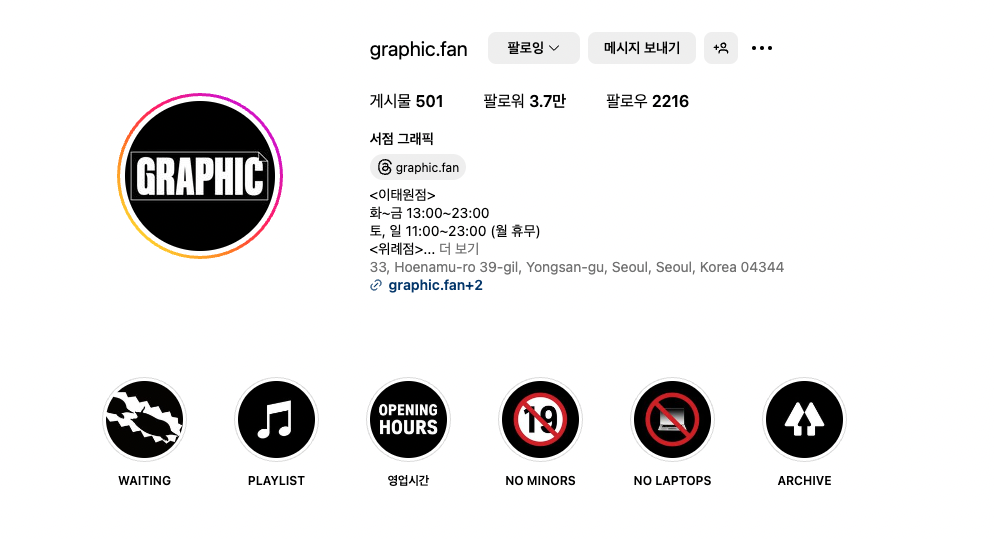Click the 메시지 보내기 message button
The width and height of the screenshot is (994, 539).
(642, 48)
